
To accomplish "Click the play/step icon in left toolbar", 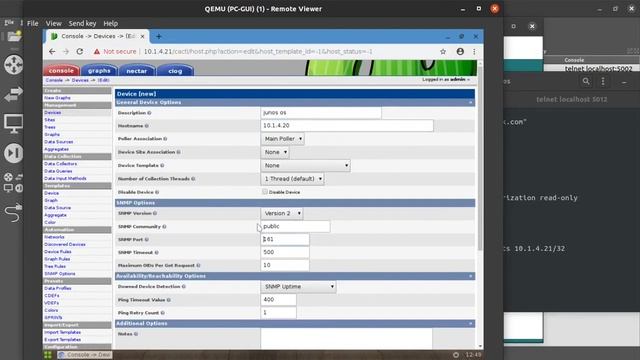I will 13,153.
